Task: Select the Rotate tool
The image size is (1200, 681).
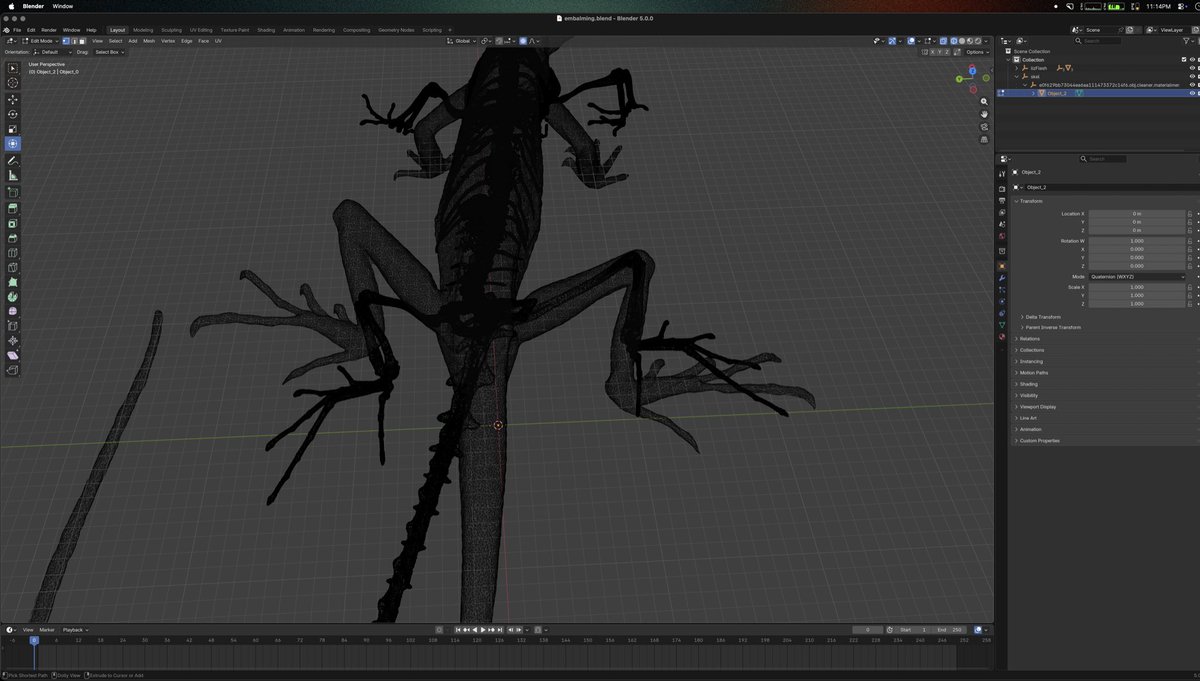Action: pos(13,114)
